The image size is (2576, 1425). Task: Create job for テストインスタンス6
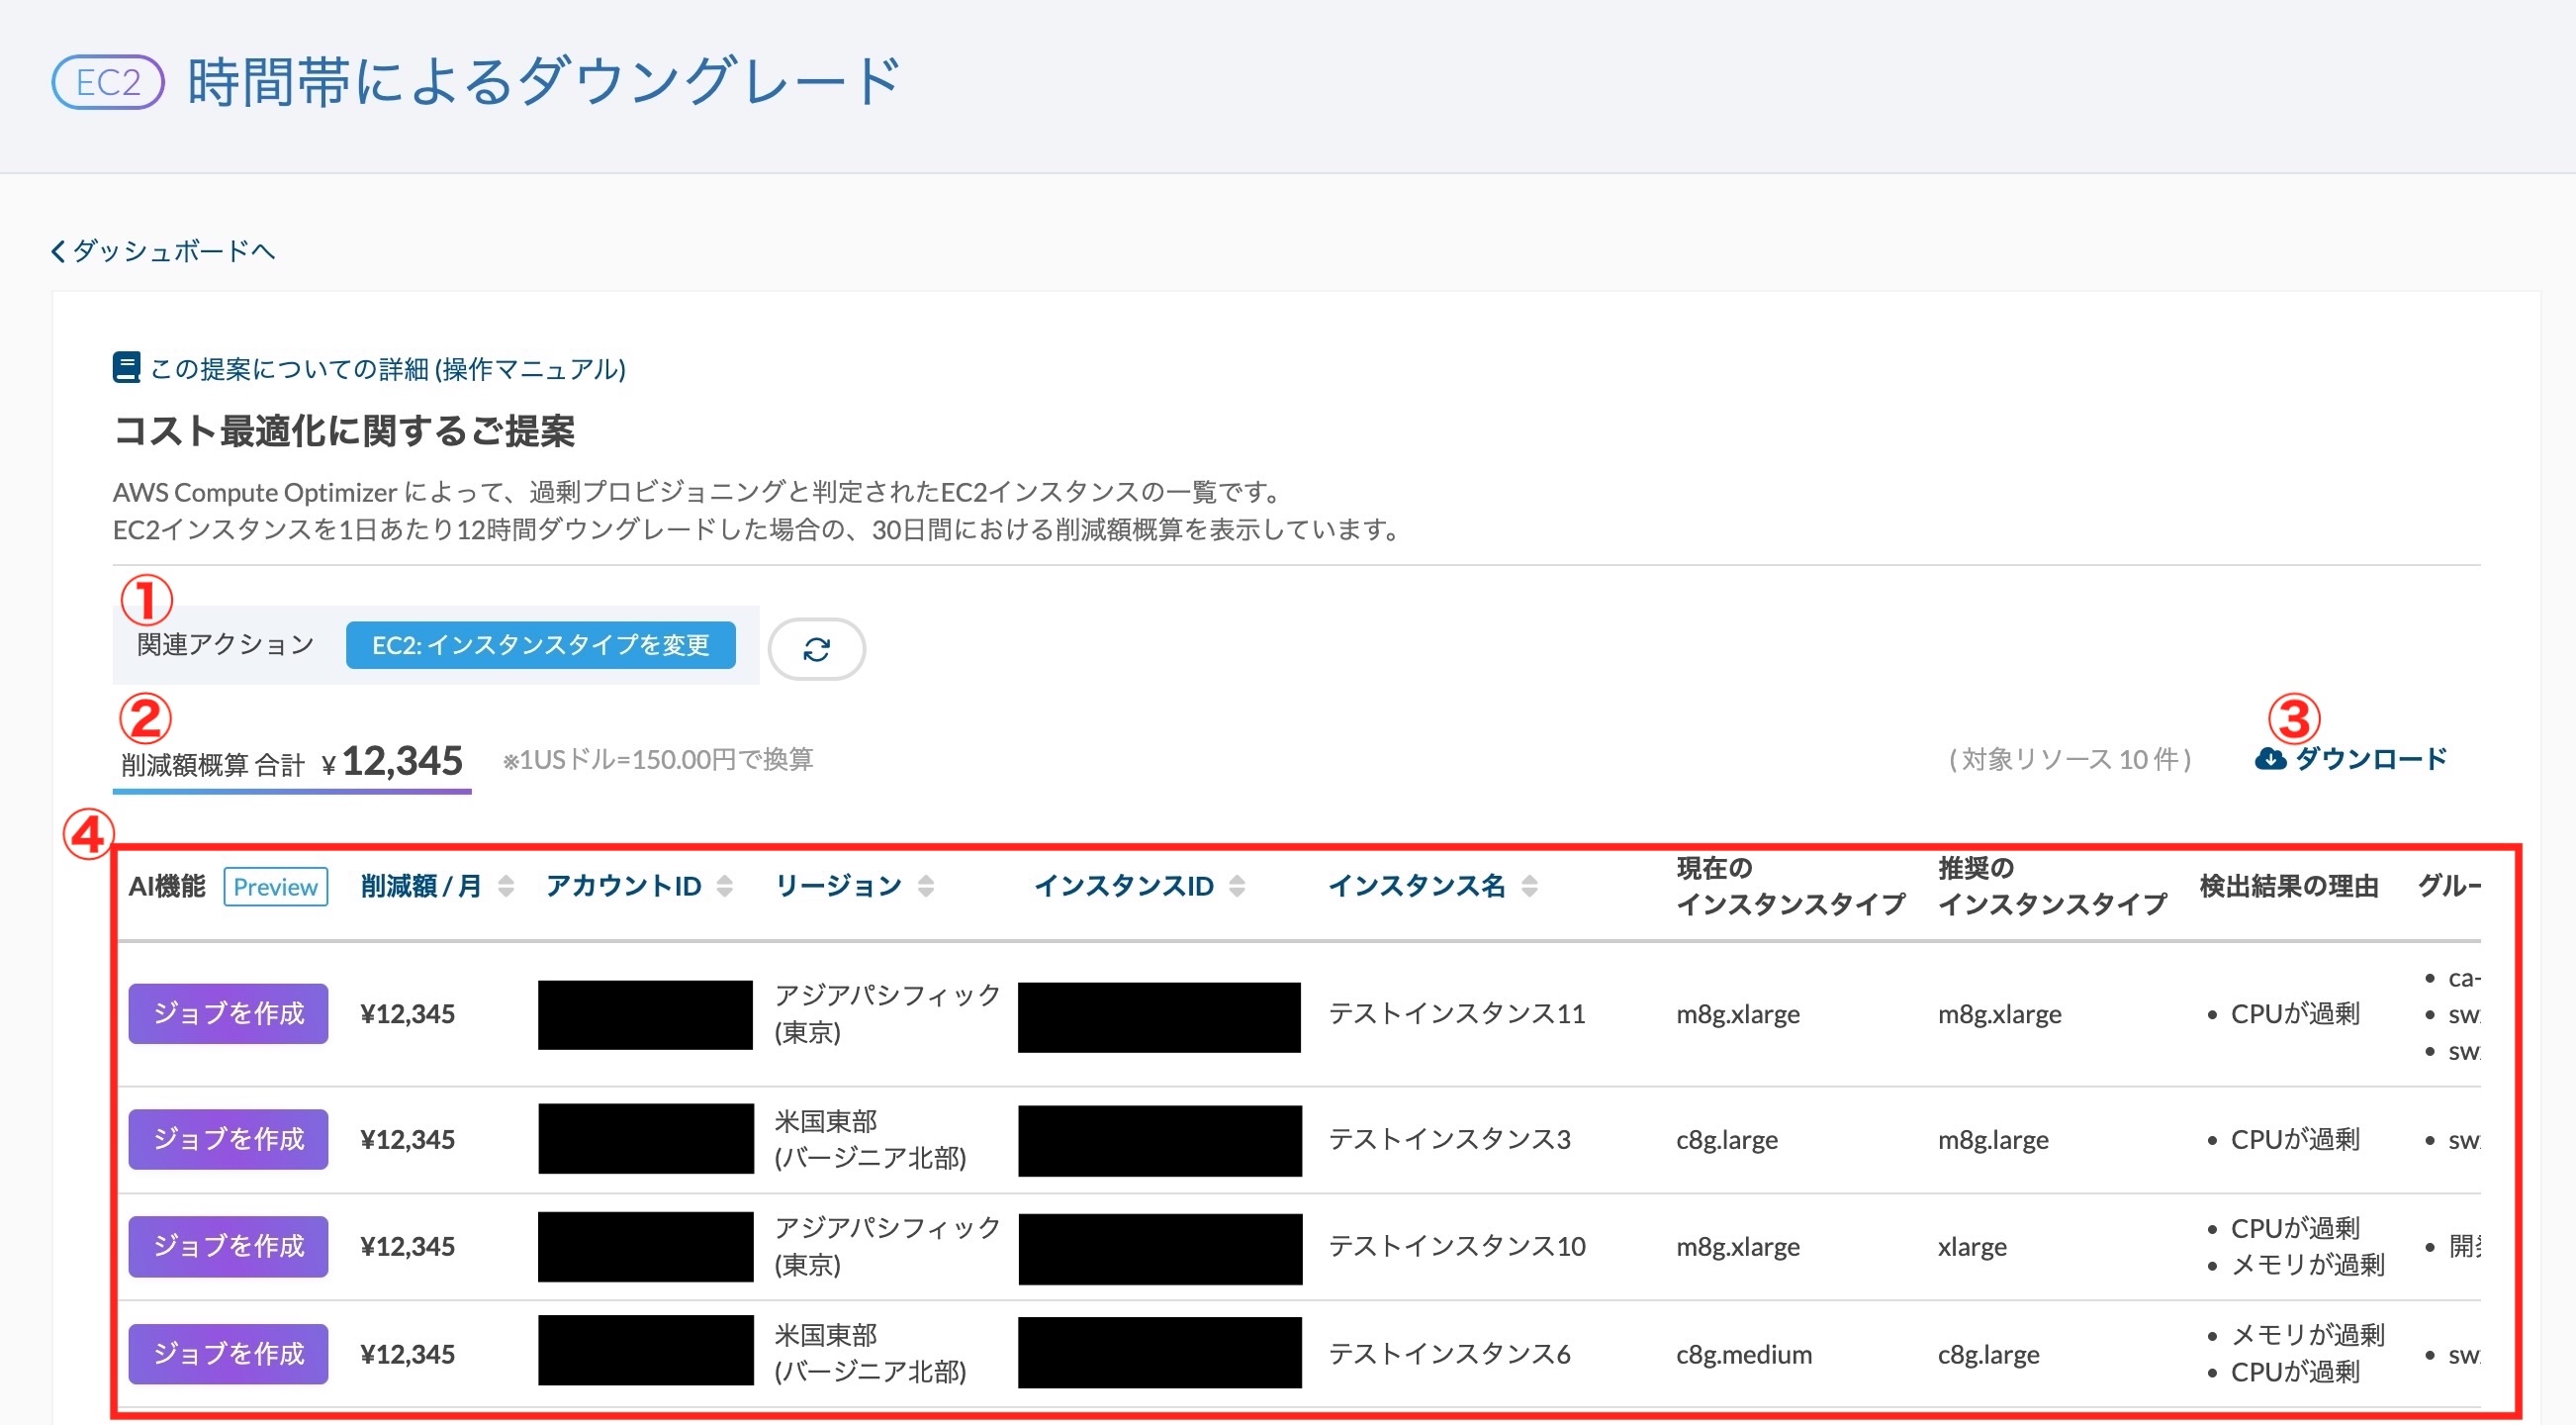tap(228, 1354)
